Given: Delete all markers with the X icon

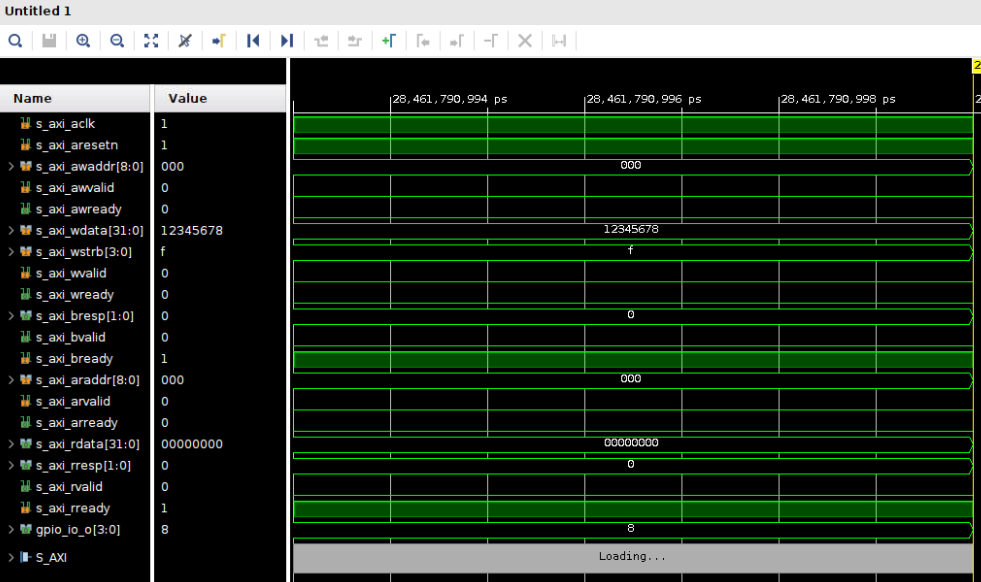Looking at the screenshot, I should click(525, 41).
